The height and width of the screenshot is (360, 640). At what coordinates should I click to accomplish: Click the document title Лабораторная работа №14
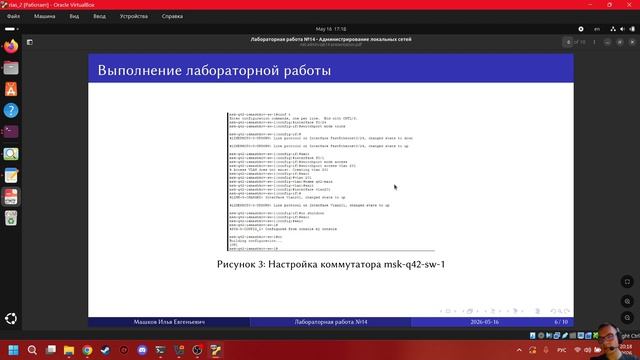pos(331,40)
